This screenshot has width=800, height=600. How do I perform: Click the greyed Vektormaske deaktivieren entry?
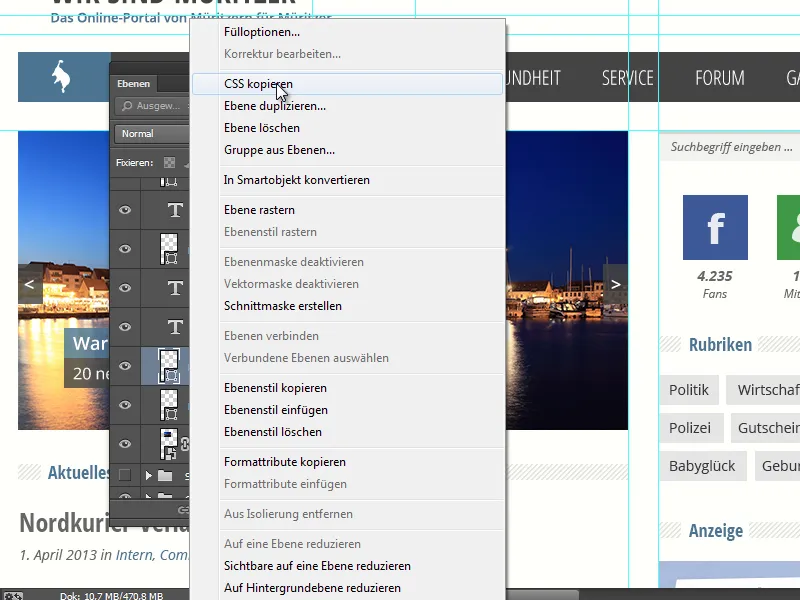click(x=347, y=284)
